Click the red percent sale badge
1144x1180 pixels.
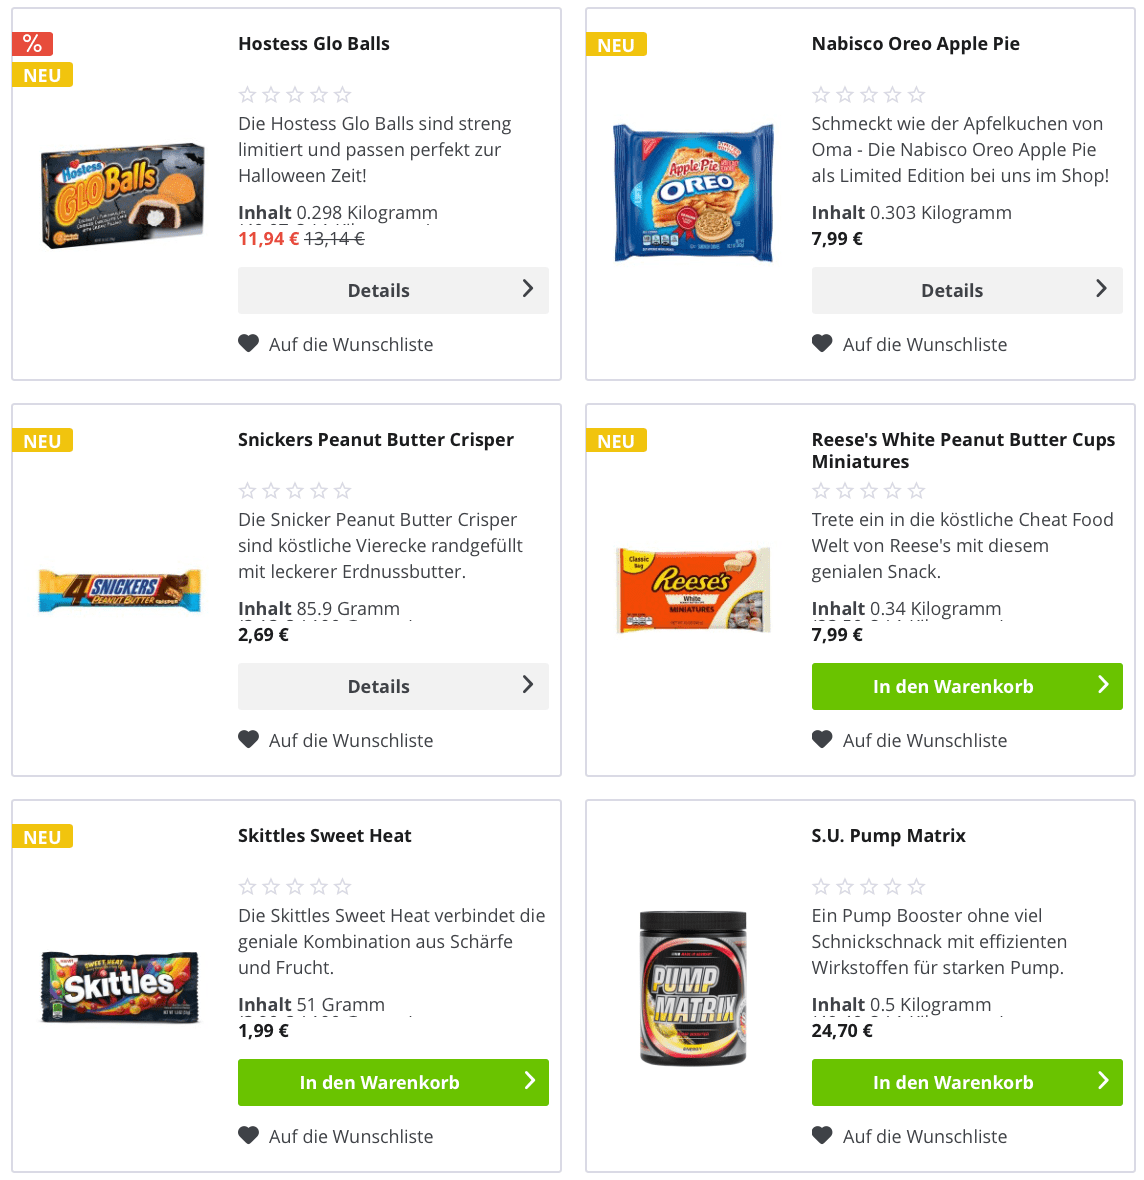pyautogui.click(x=32, y=44)
